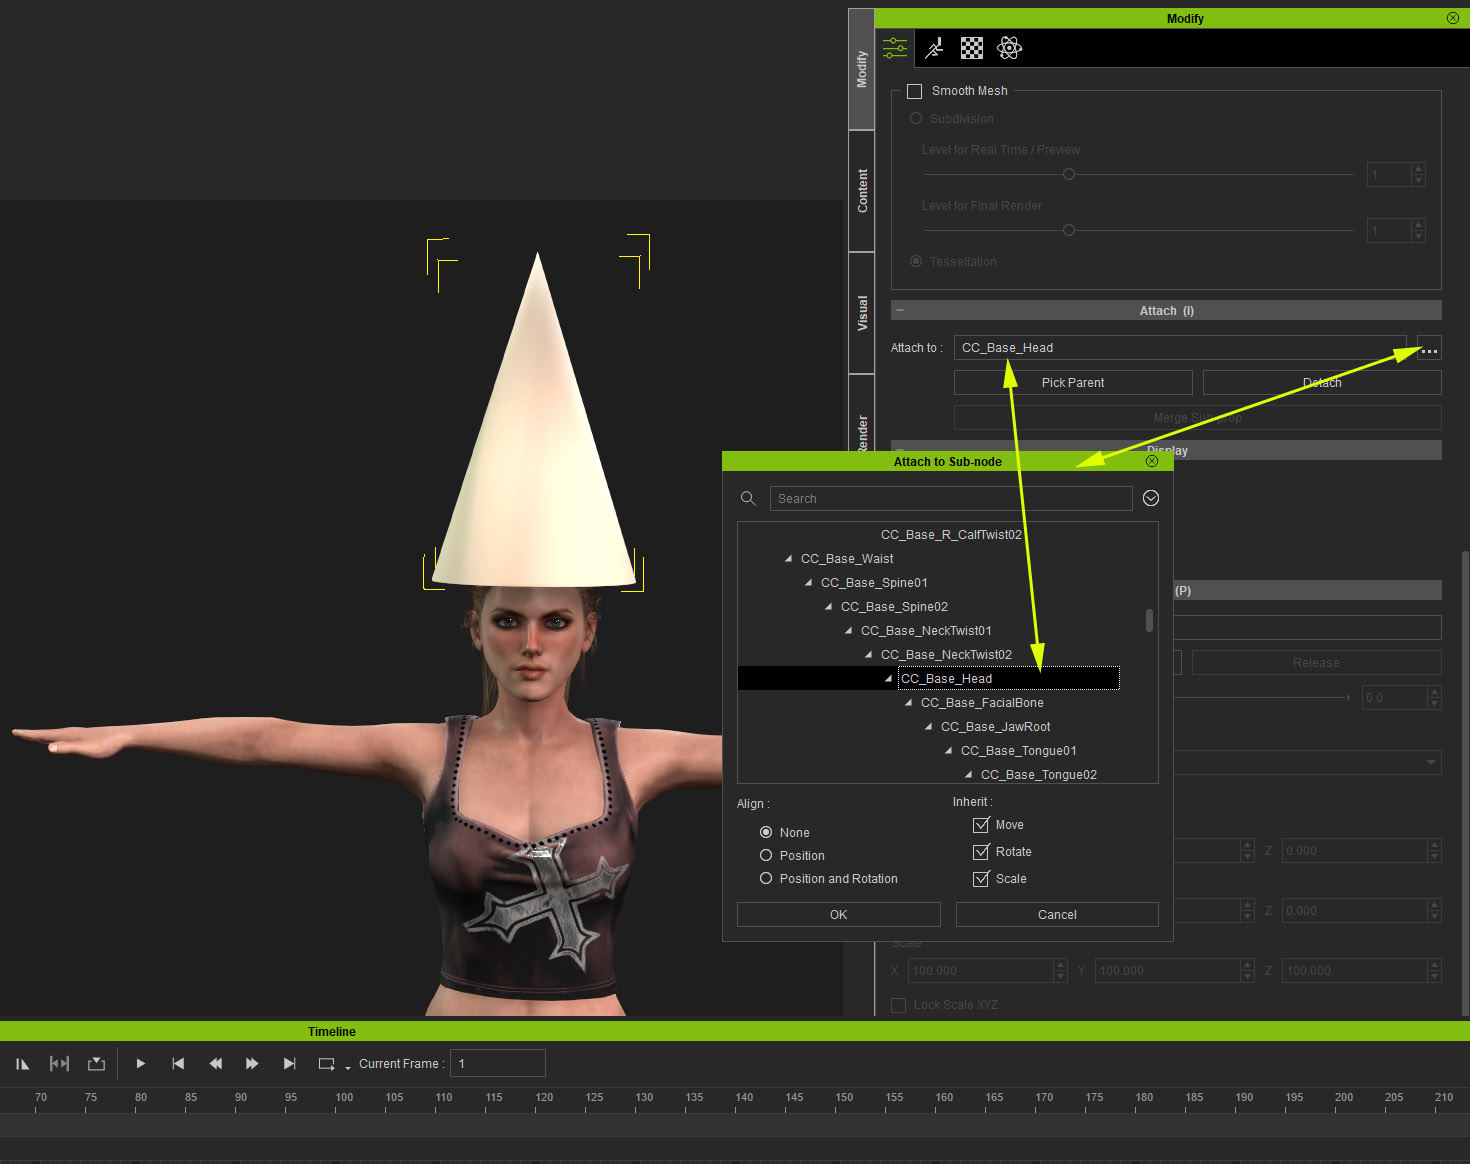
Task: Select CC_Base_R_CalfTwist02 in bone tree
Action: point(951,535)
